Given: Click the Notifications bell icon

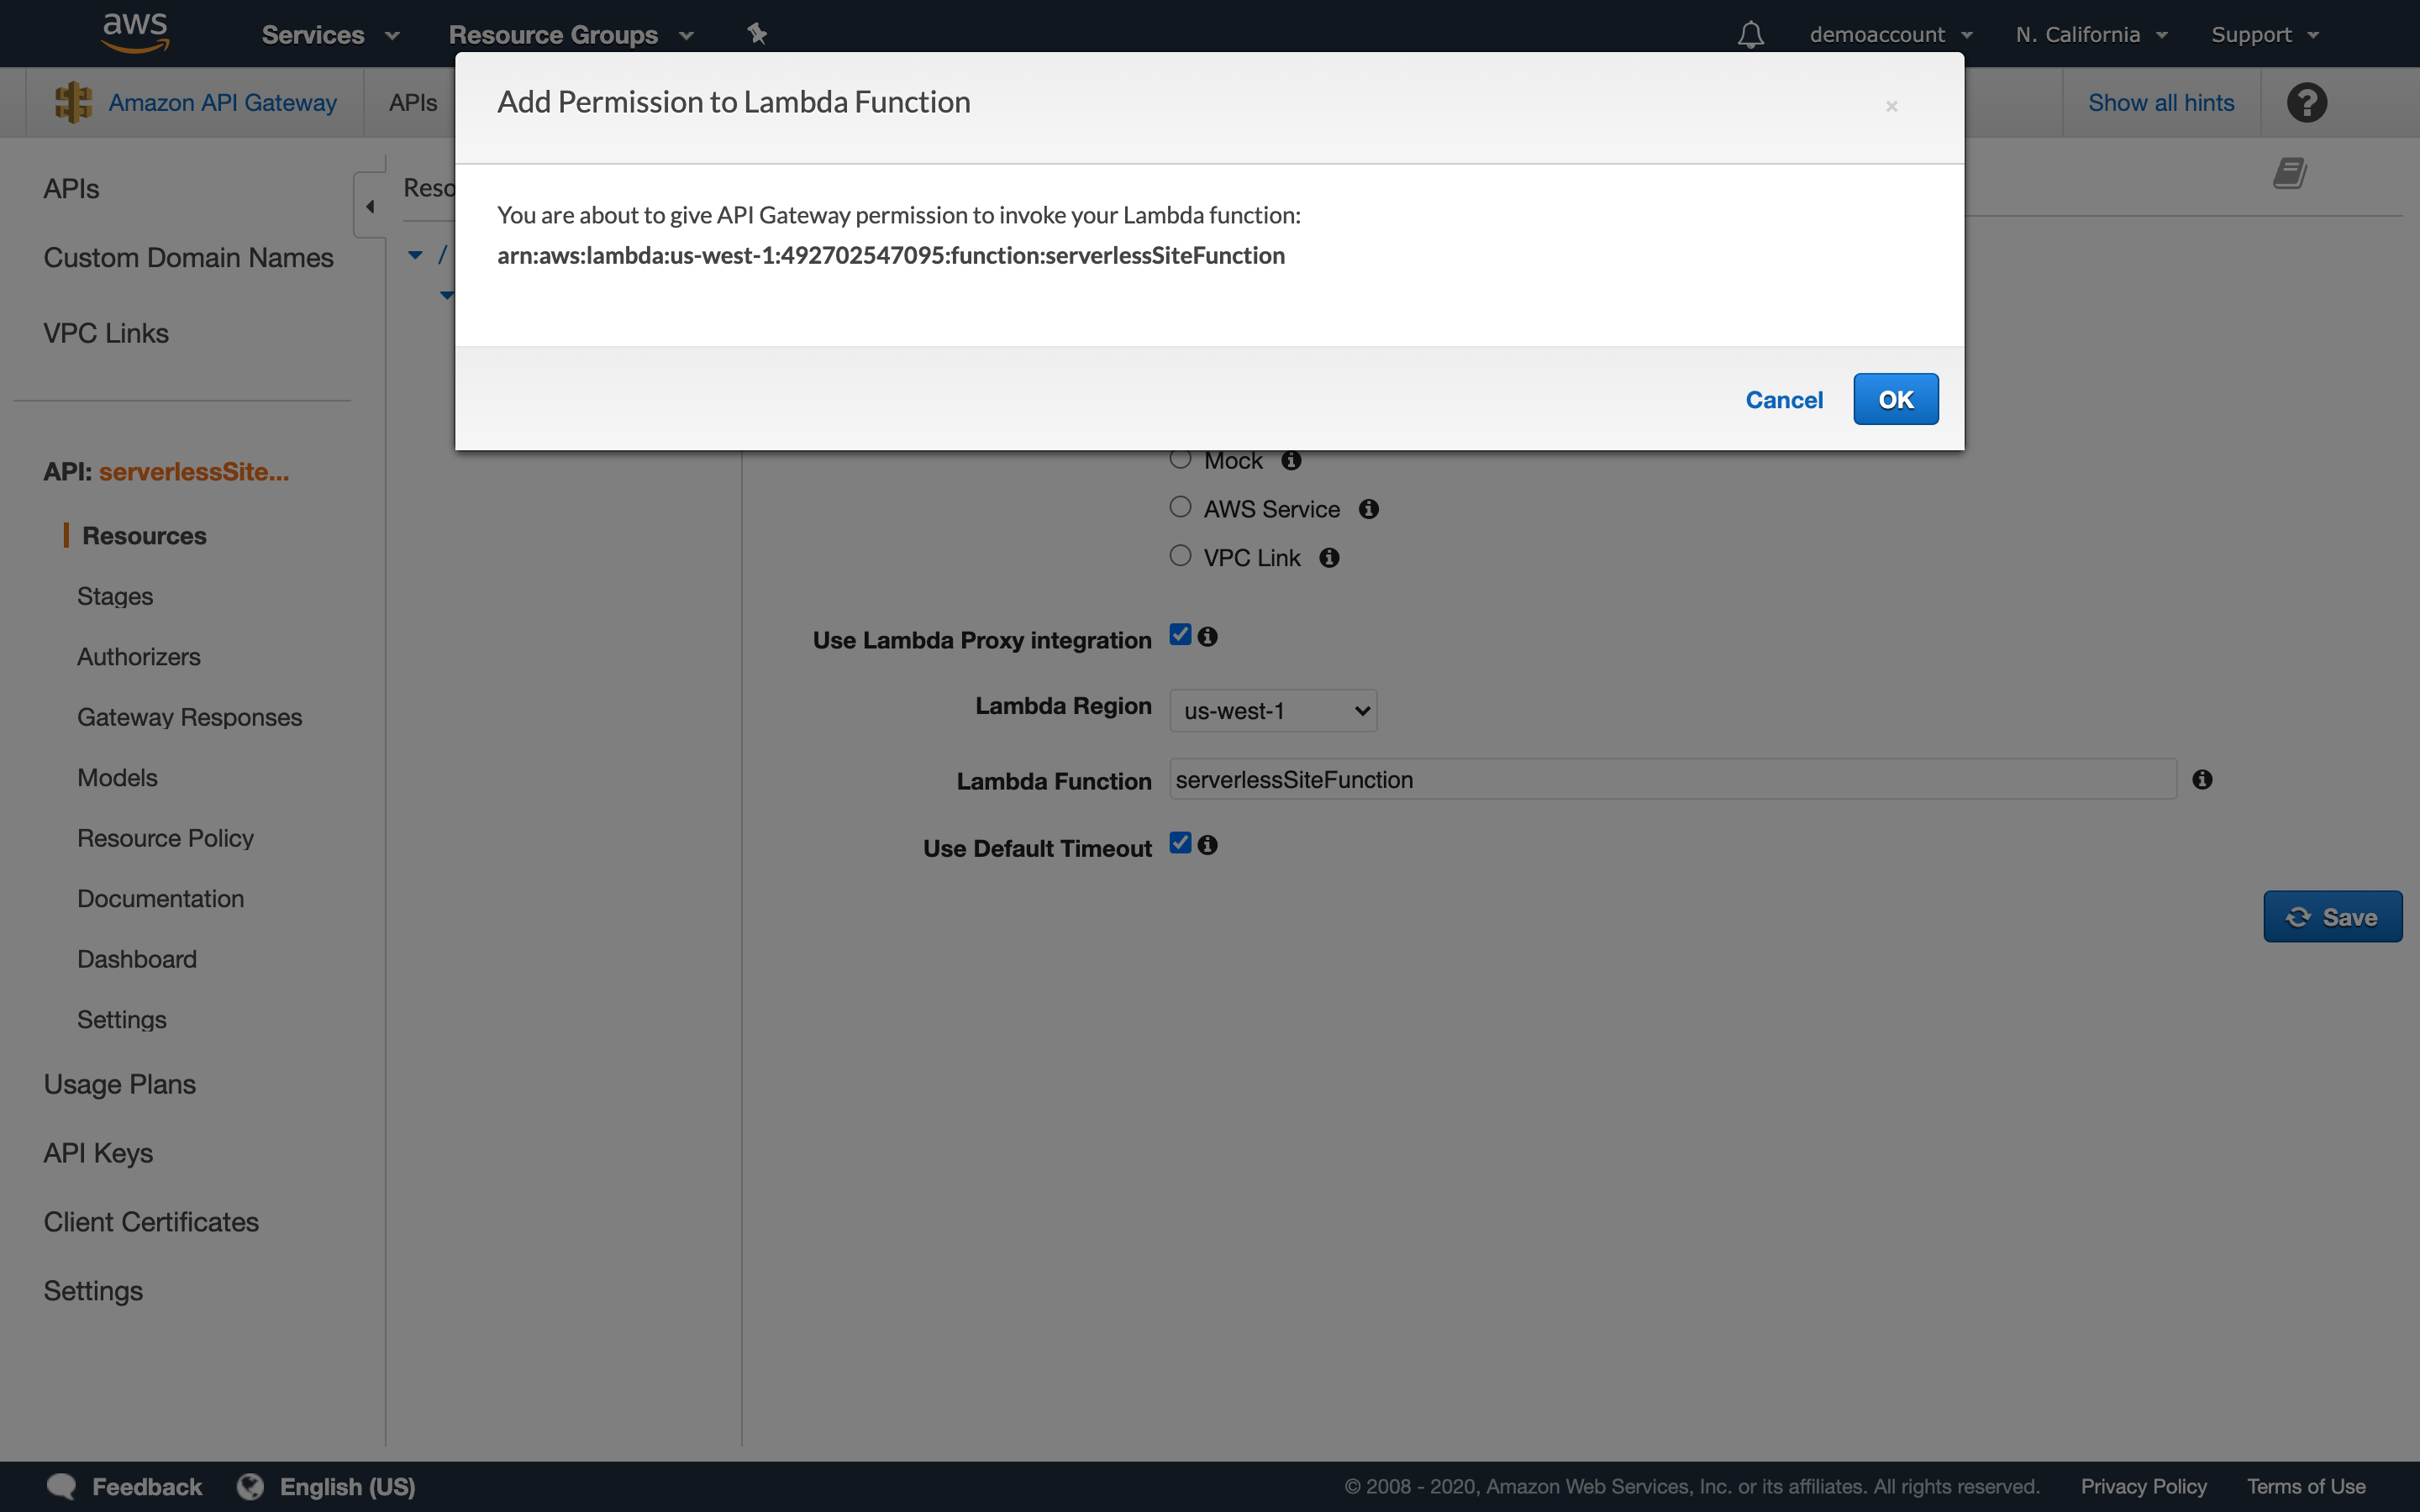Looking at the screenshot, I should coord(1748,33).
